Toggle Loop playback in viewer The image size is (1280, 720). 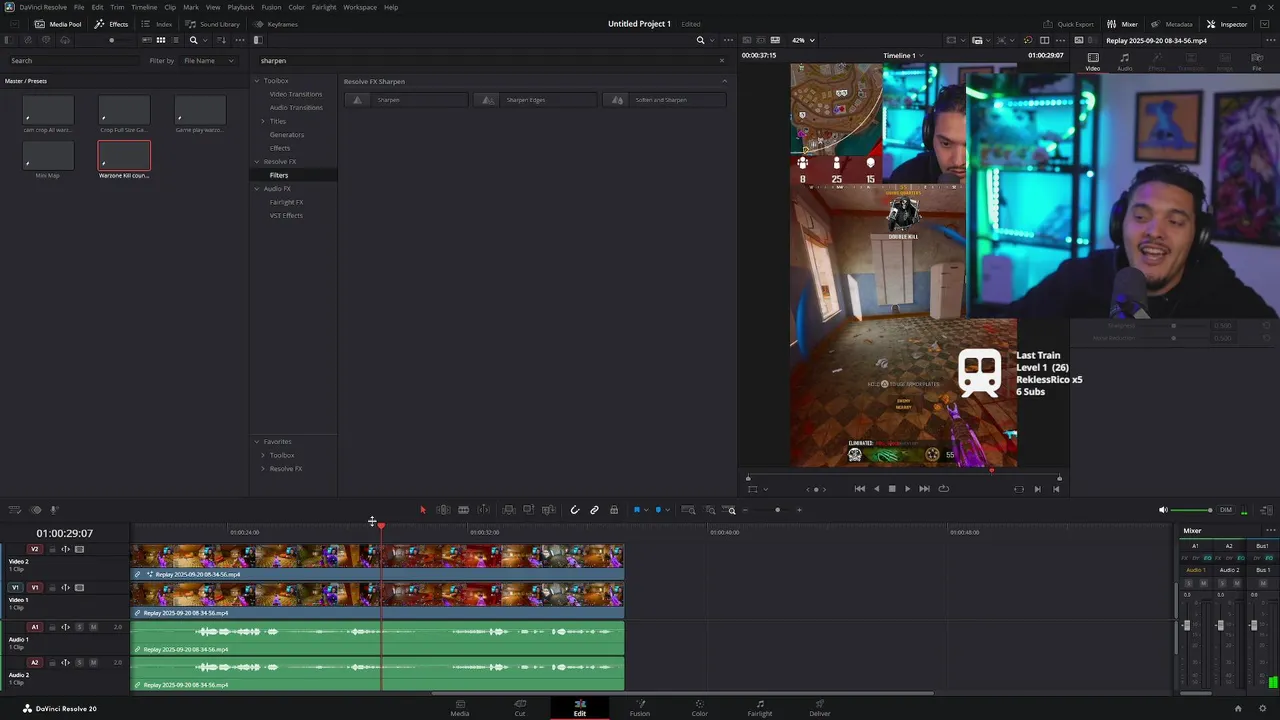[x=943, y=489]
